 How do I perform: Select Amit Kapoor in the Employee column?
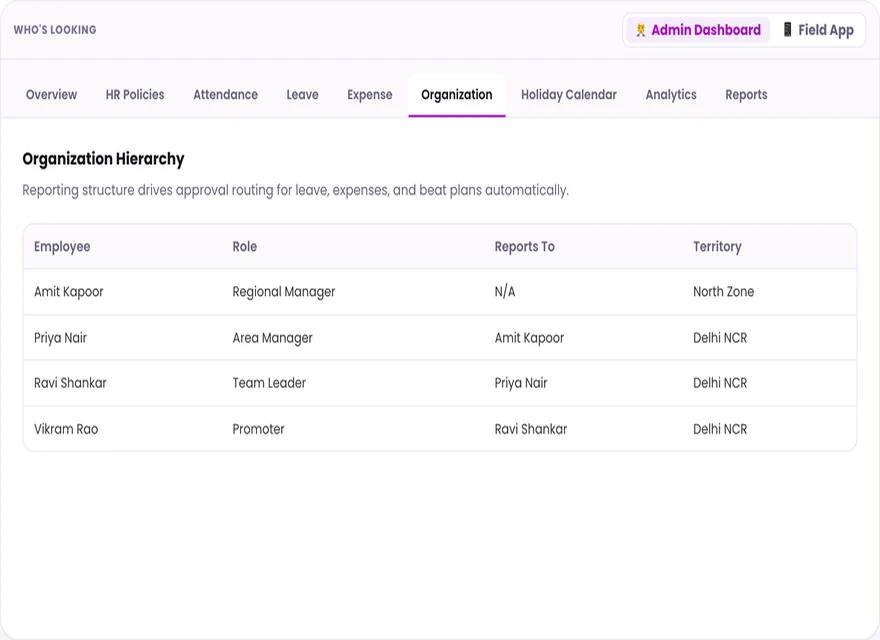pos(69,292)
